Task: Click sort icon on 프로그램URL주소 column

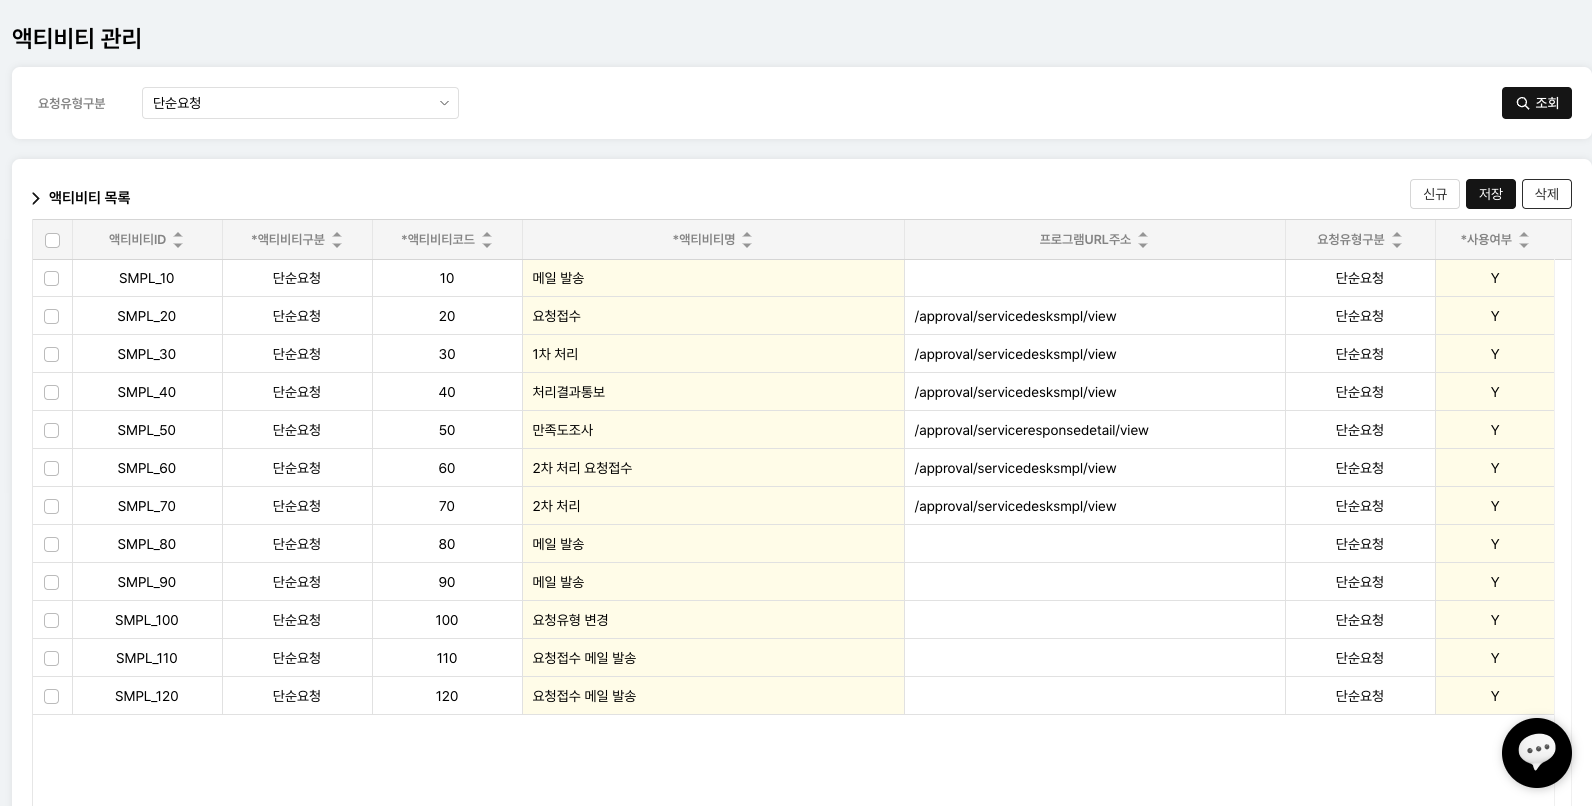Action: (1143, 240)
